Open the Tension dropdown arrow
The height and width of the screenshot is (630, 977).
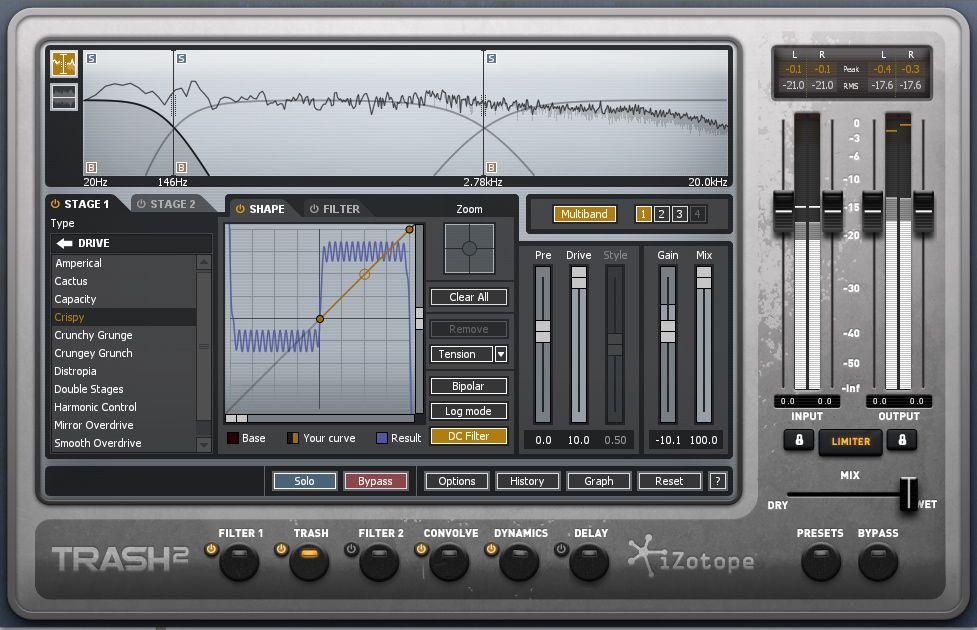(x=500, y=355)
